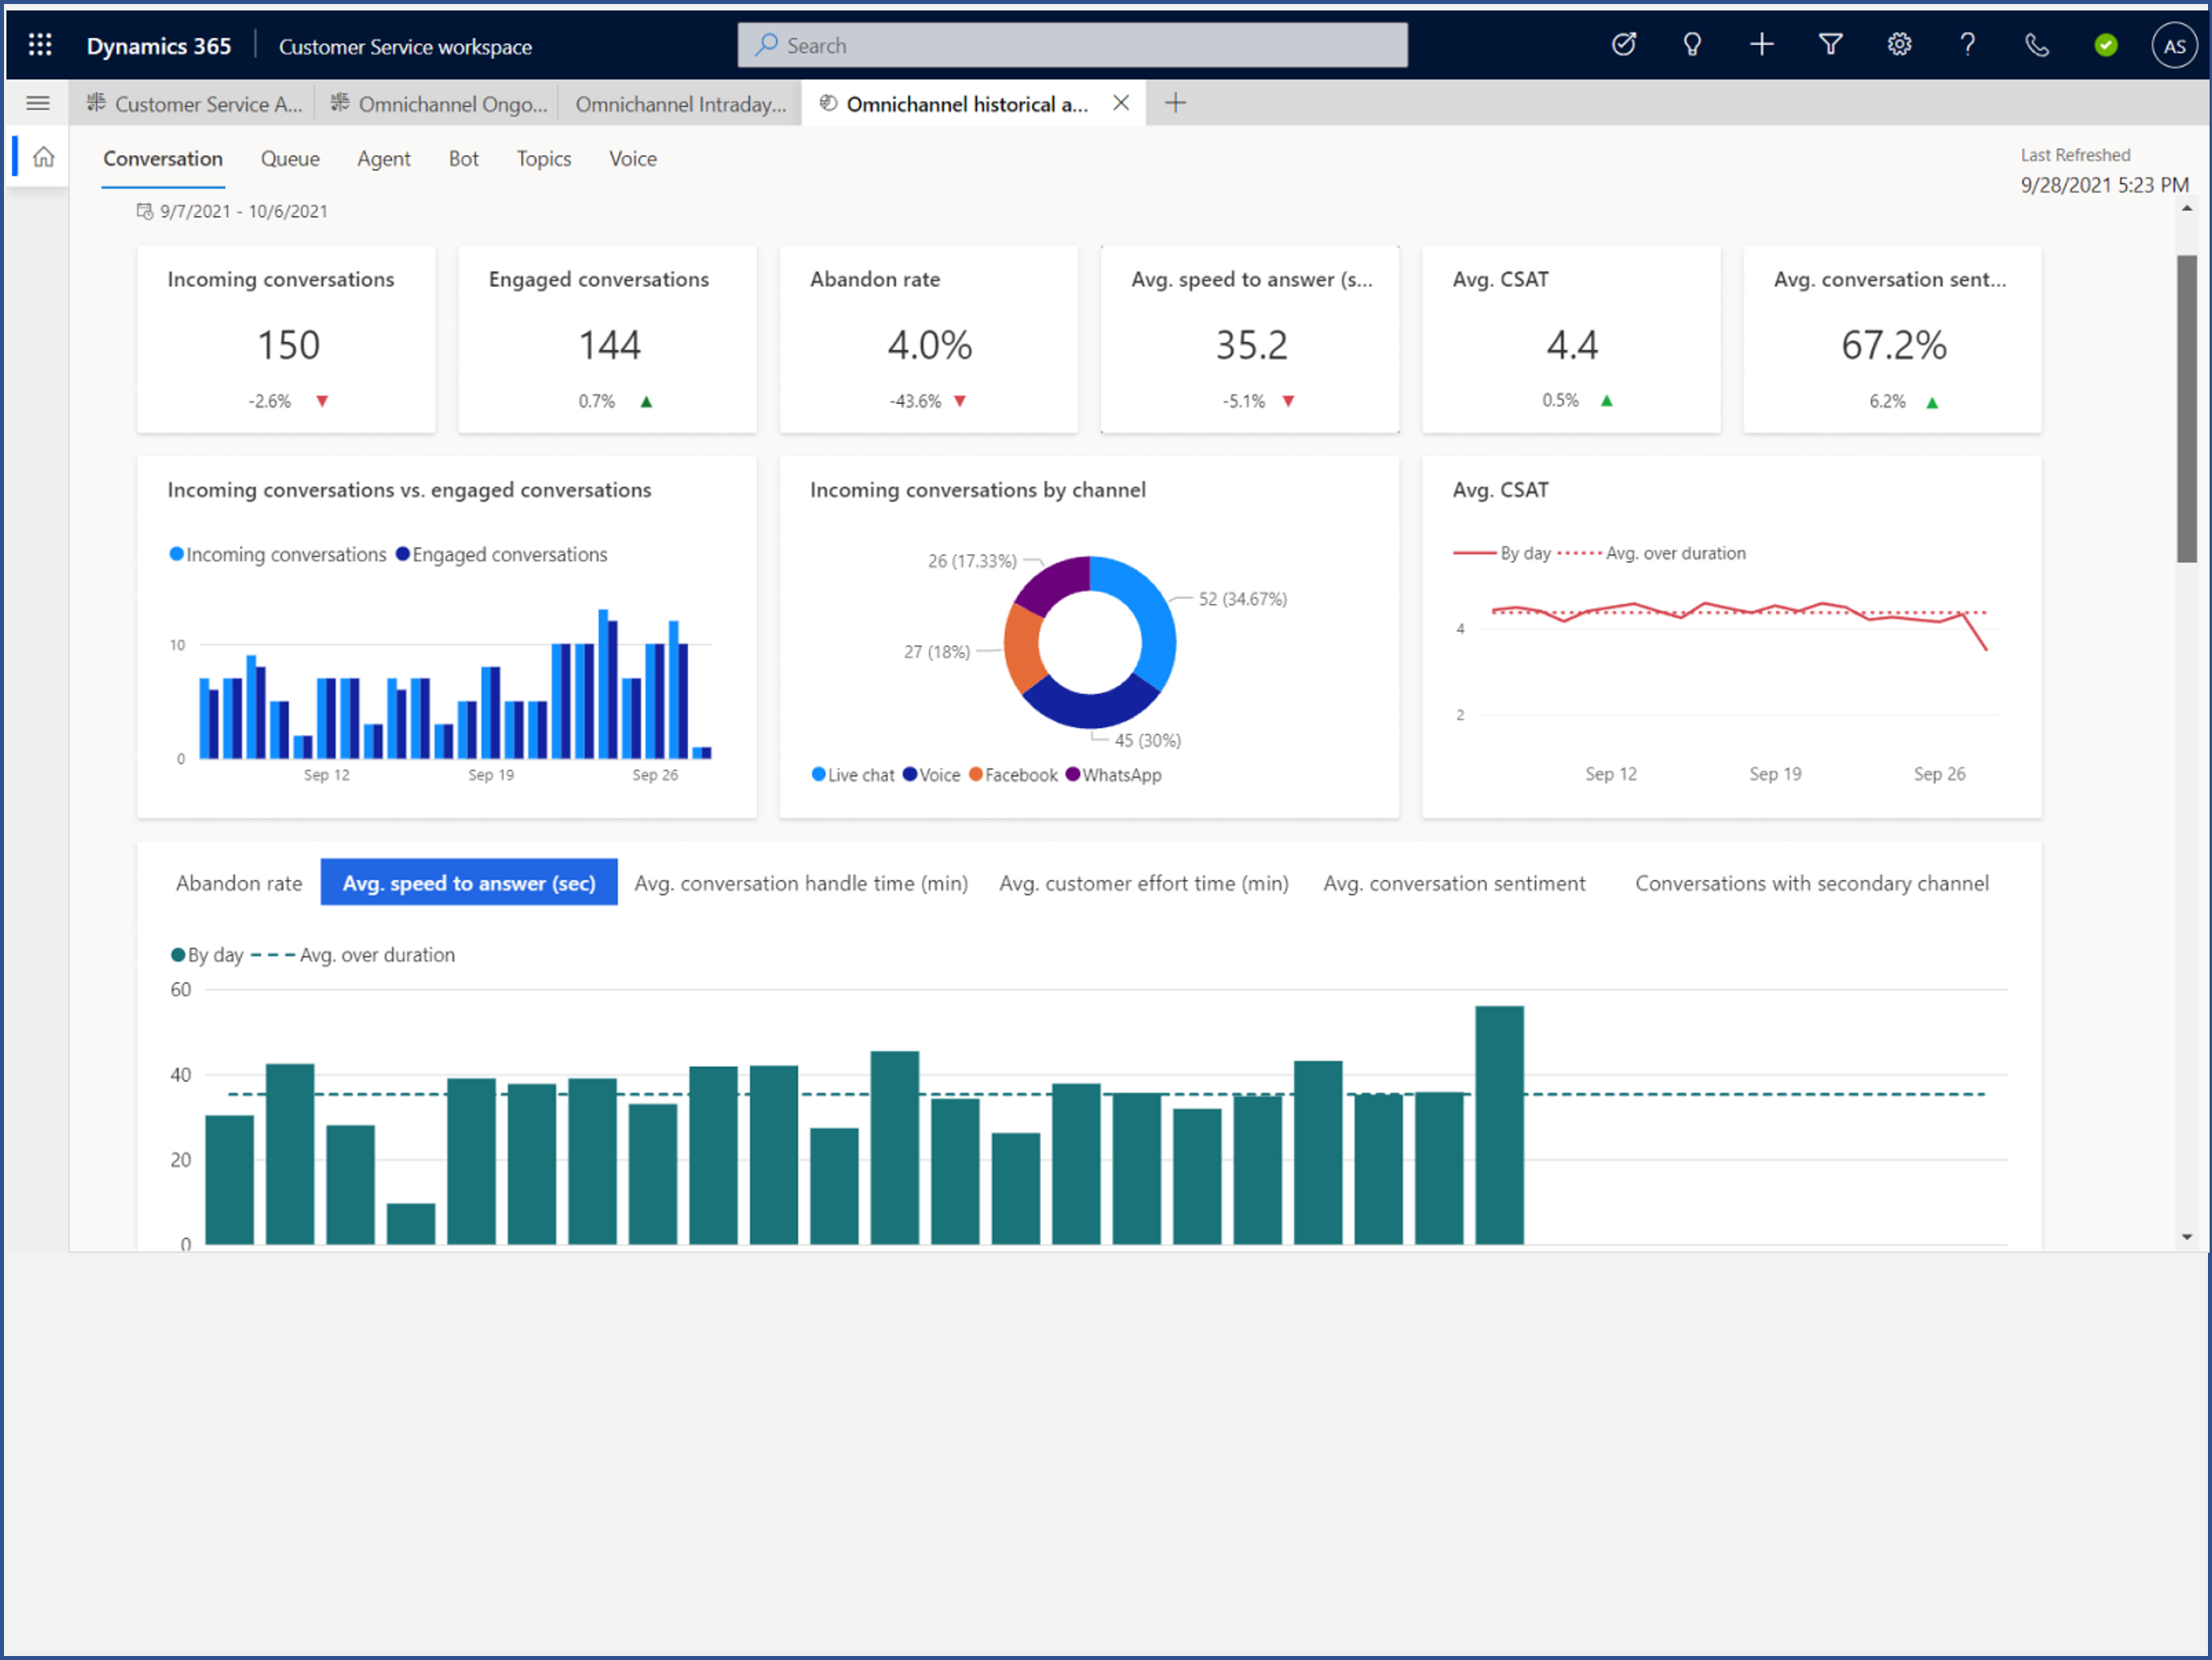The width and height of the screenshot is (2212, 1660).
Task: Switch to the Queue report tab
Action: (x=290, y=159)
